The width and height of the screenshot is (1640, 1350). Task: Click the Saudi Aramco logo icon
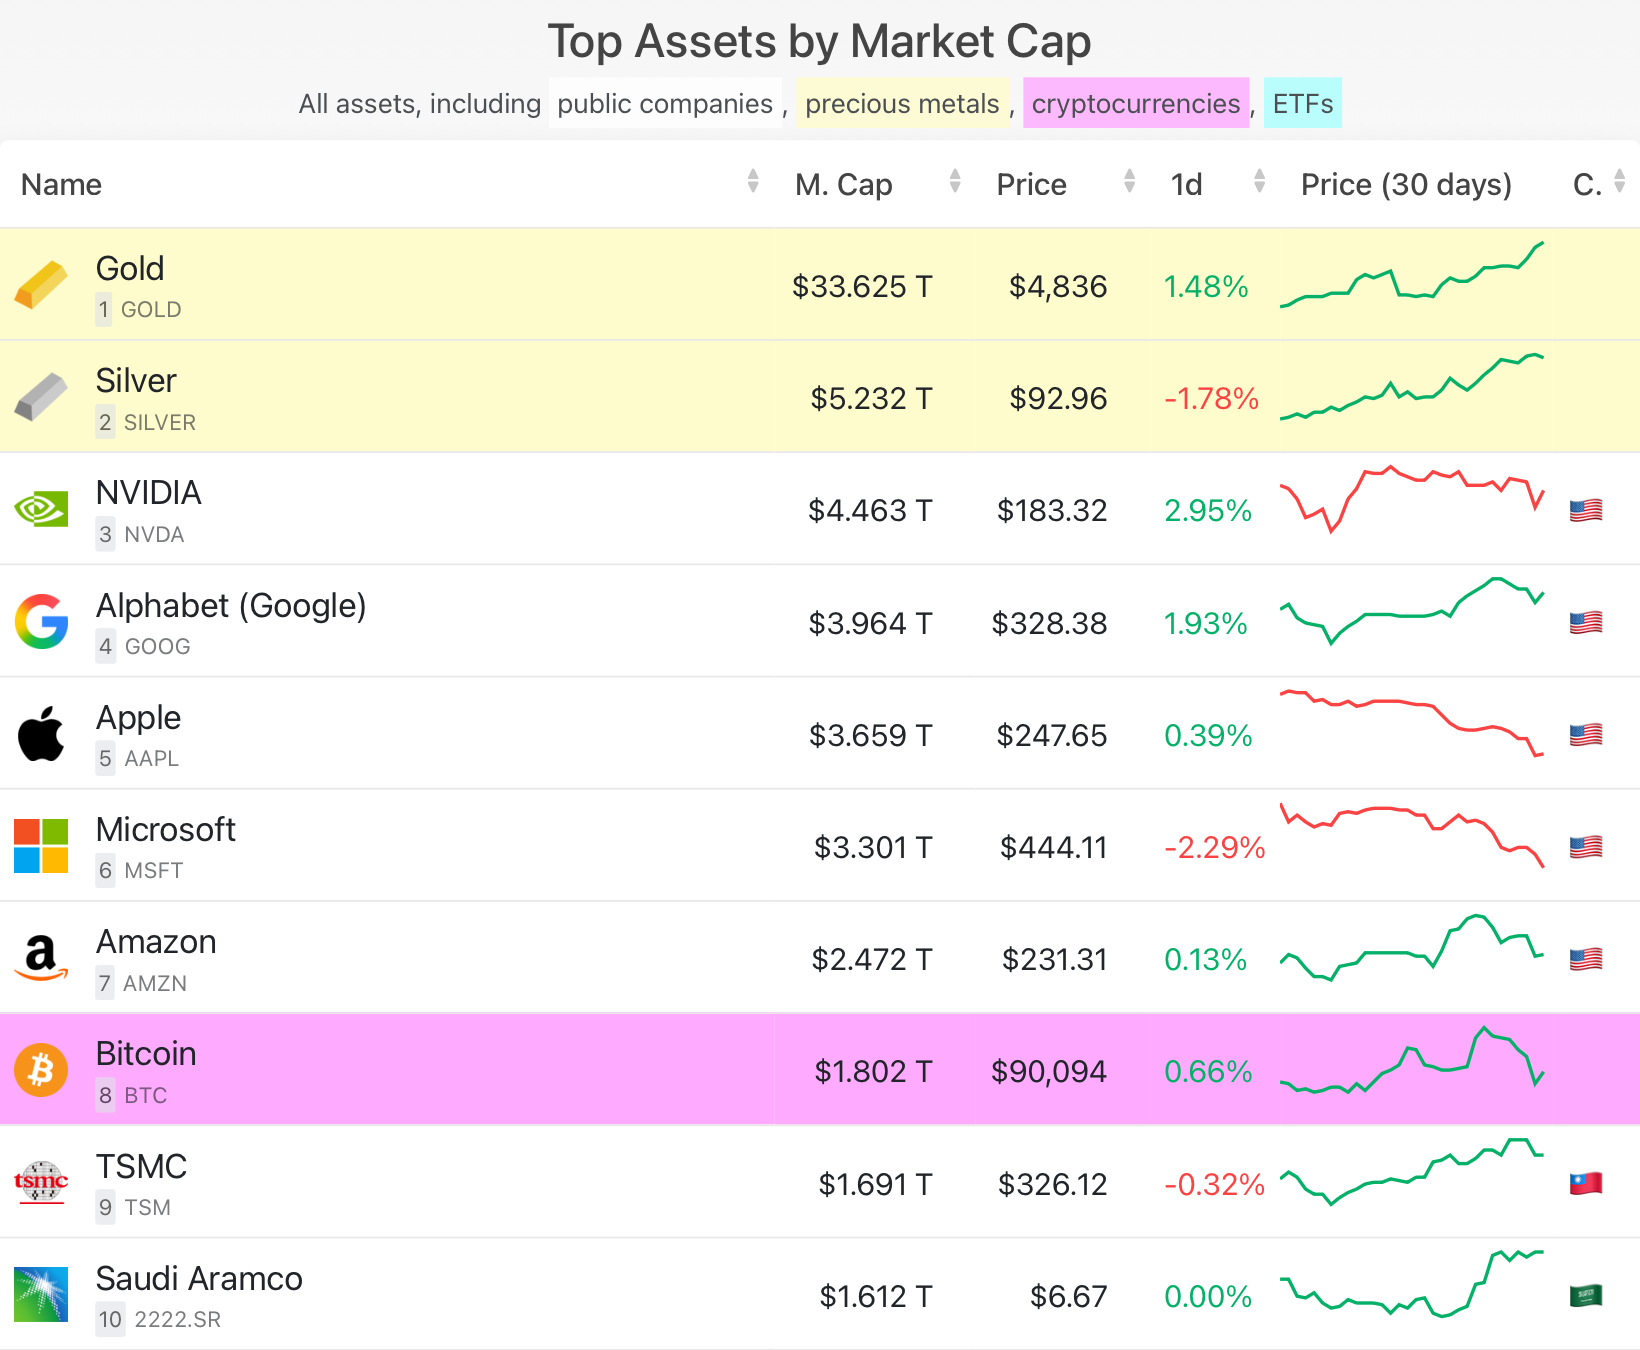click(41, 1294)
